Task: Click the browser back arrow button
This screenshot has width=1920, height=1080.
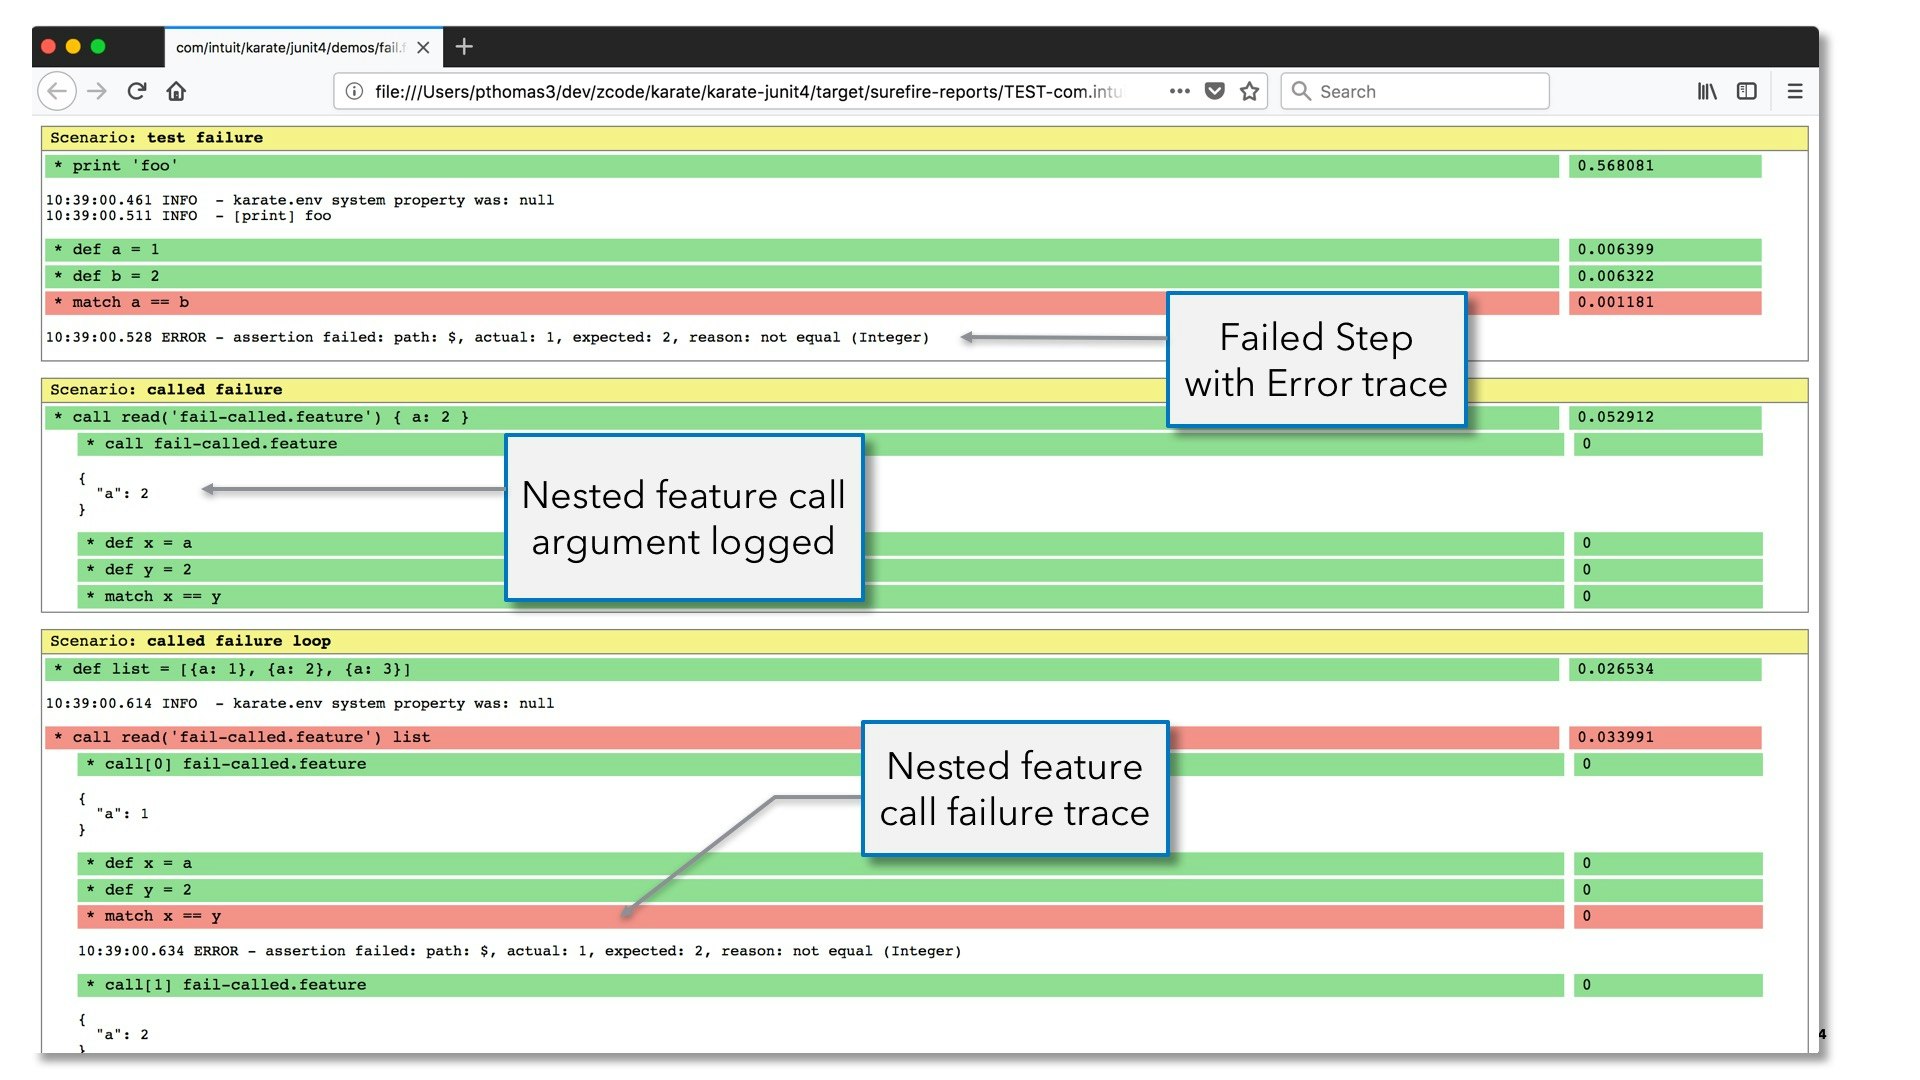Action: (57, 91)
